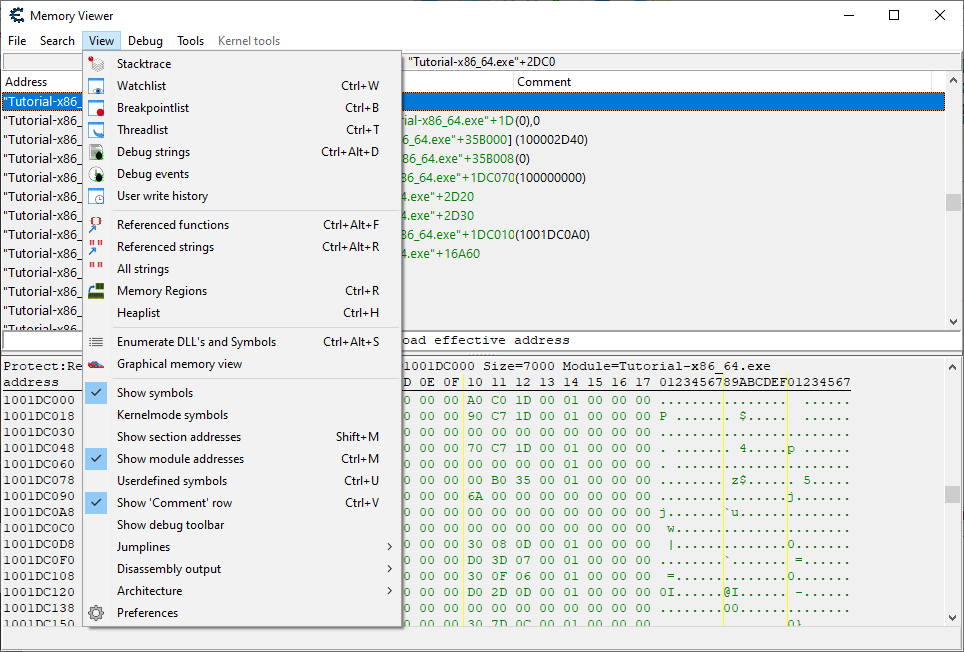964x652 pixels.
Task: Click the Watchlist icon in View menu
Action: 97,86
